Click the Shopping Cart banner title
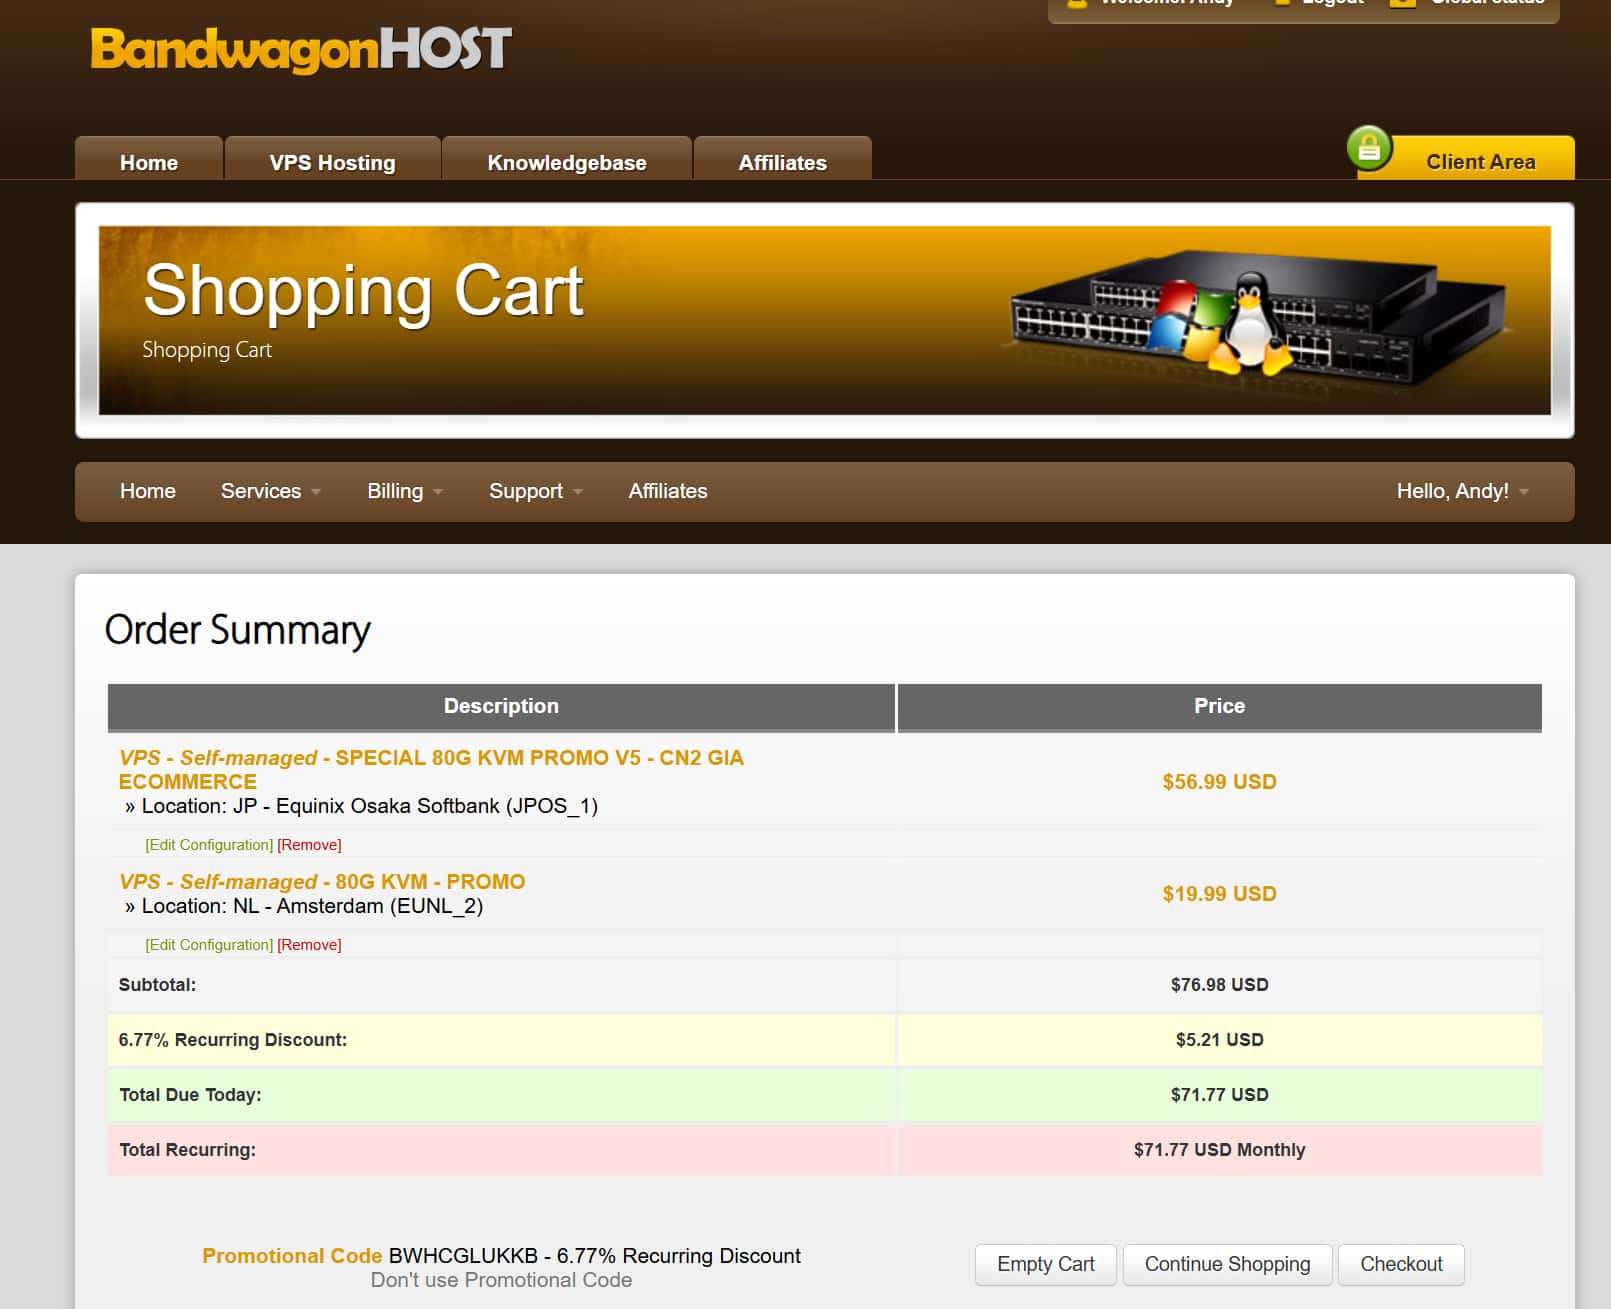This screenshot has height=1309, width=1611. tap(364, 291)
